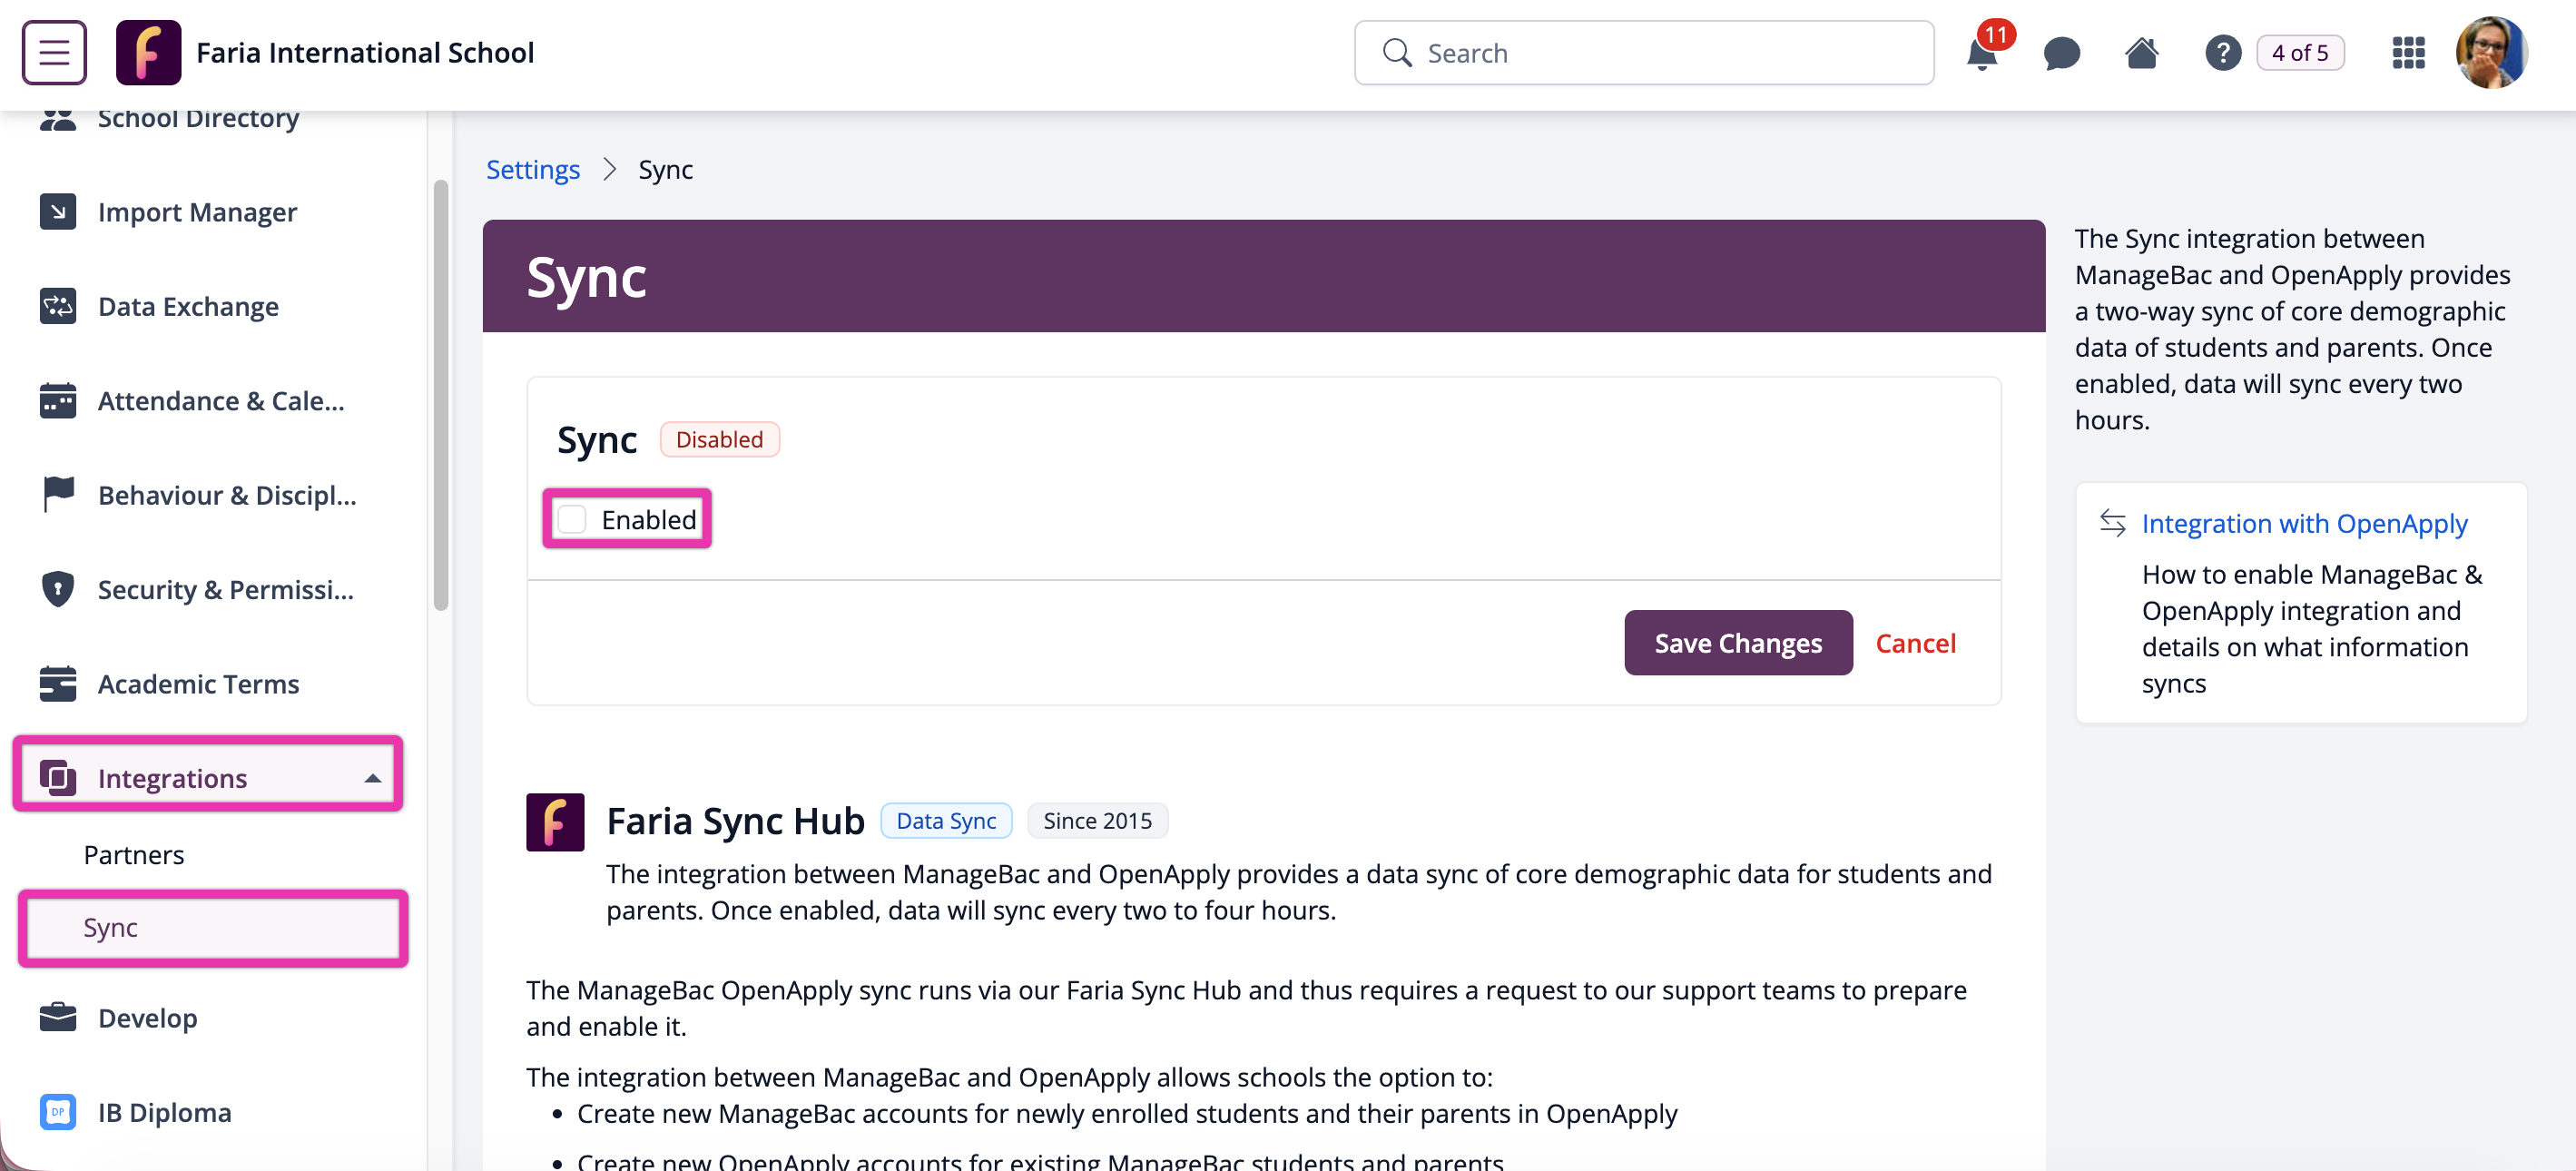
Task: Go to home via house icon
Action: (2141, 53)
